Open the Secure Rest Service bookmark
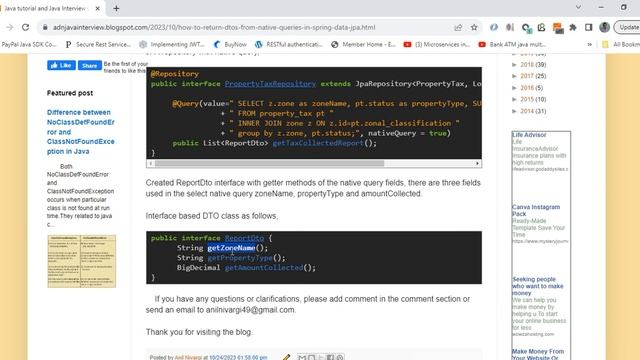 click(x=98, y=44)
